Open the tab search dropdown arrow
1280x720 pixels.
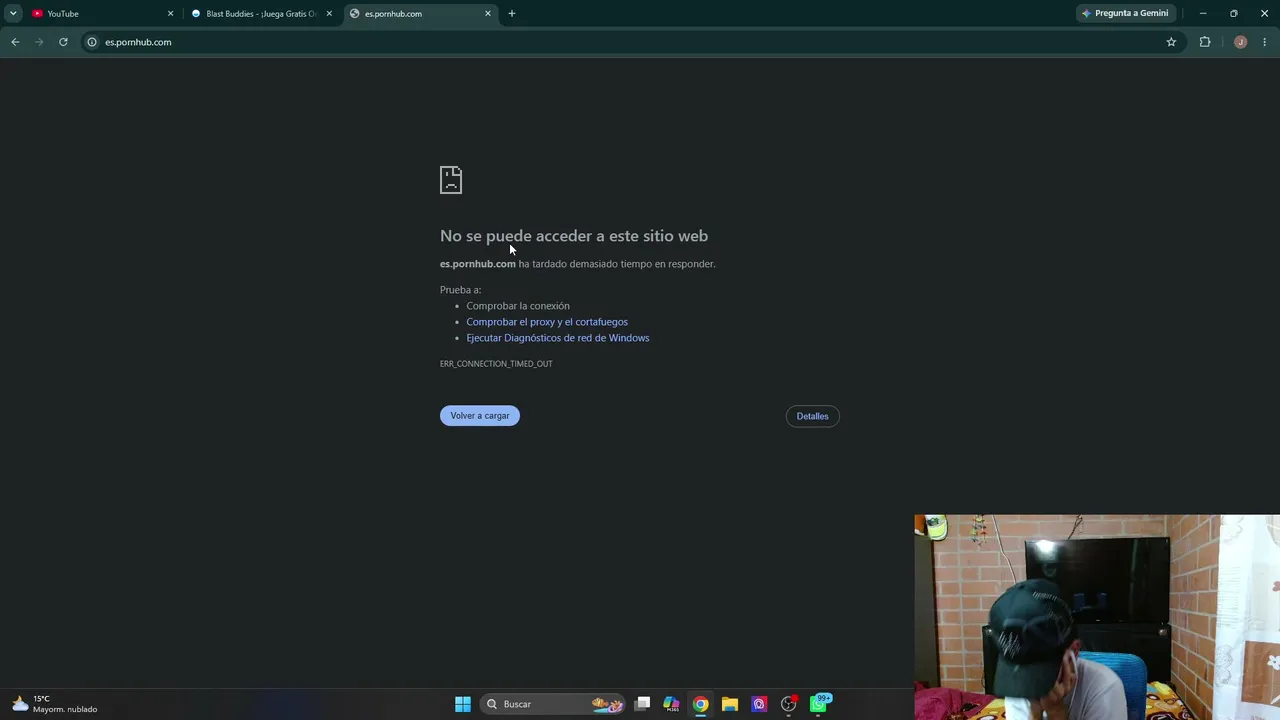pyautogui.click(x=13, y=13)
